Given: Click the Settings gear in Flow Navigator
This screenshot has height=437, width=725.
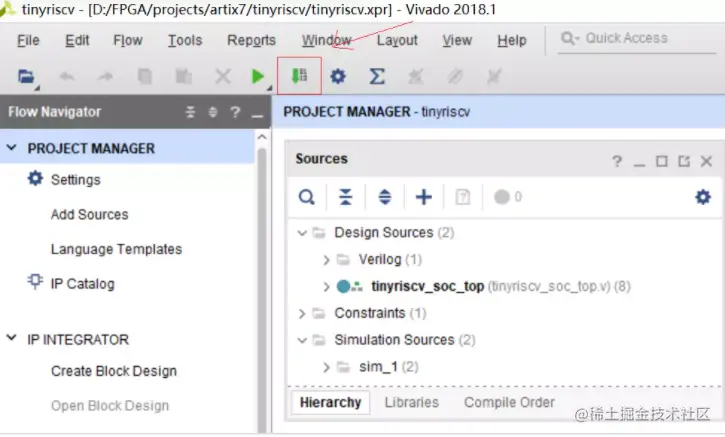Looking at the screenshot, I should 35,178.
